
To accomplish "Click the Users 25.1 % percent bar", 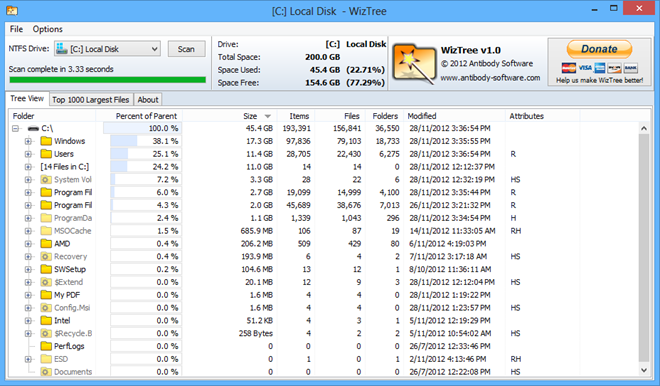I will [146, 154].
